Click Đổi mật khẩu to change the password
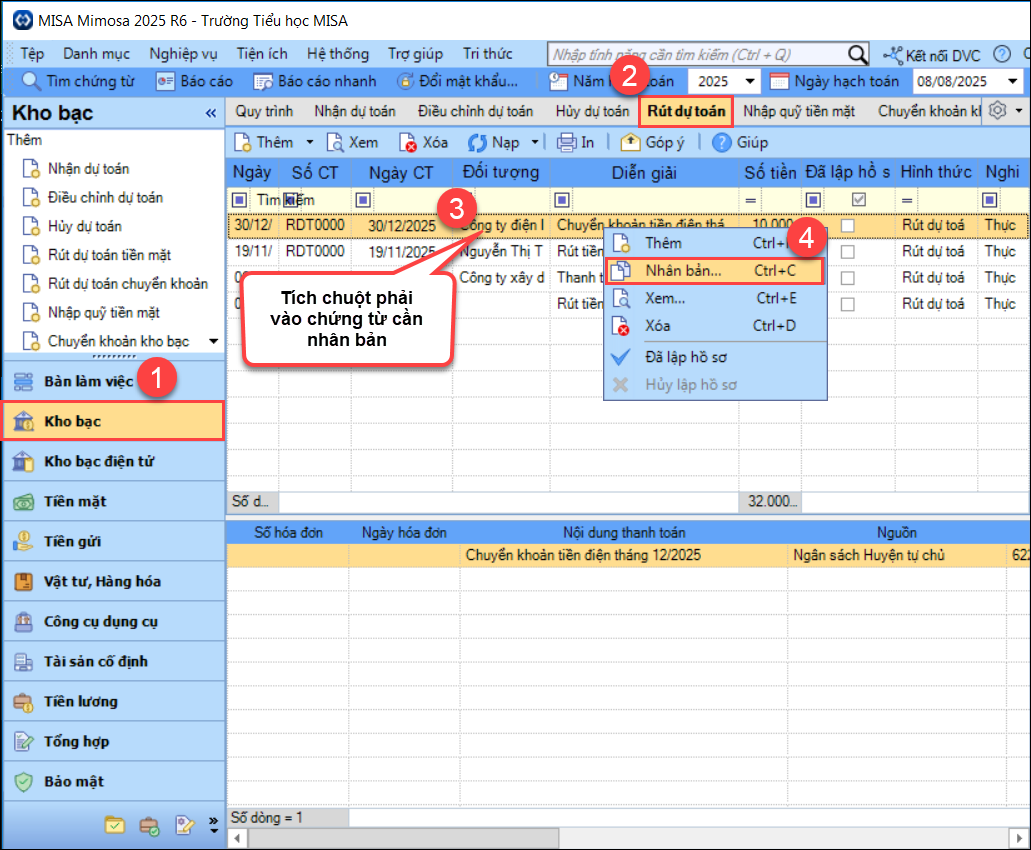The image size is (1031, 850). [458, 81]
